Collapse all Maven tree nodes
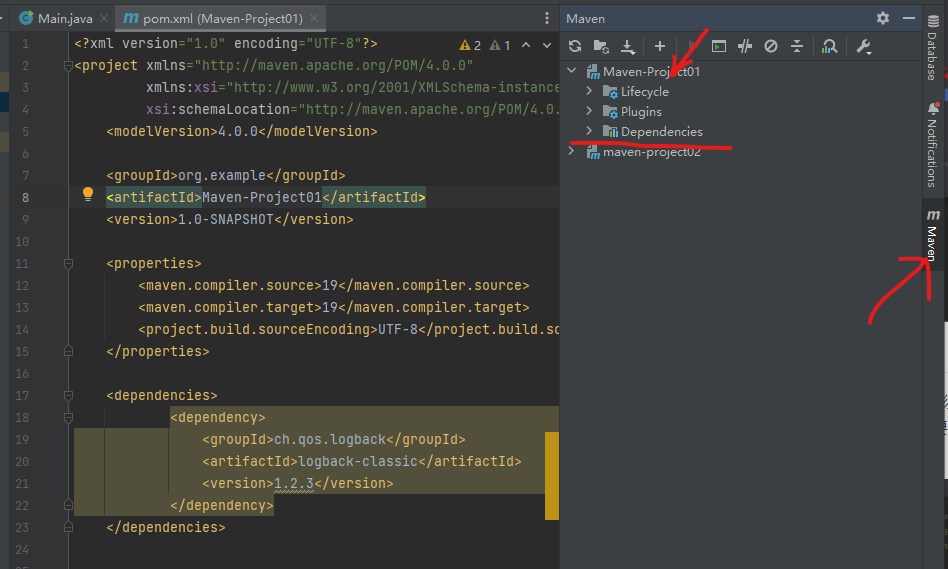The height and width of the screenshot is (569, 948). click(x=797, y=46)
